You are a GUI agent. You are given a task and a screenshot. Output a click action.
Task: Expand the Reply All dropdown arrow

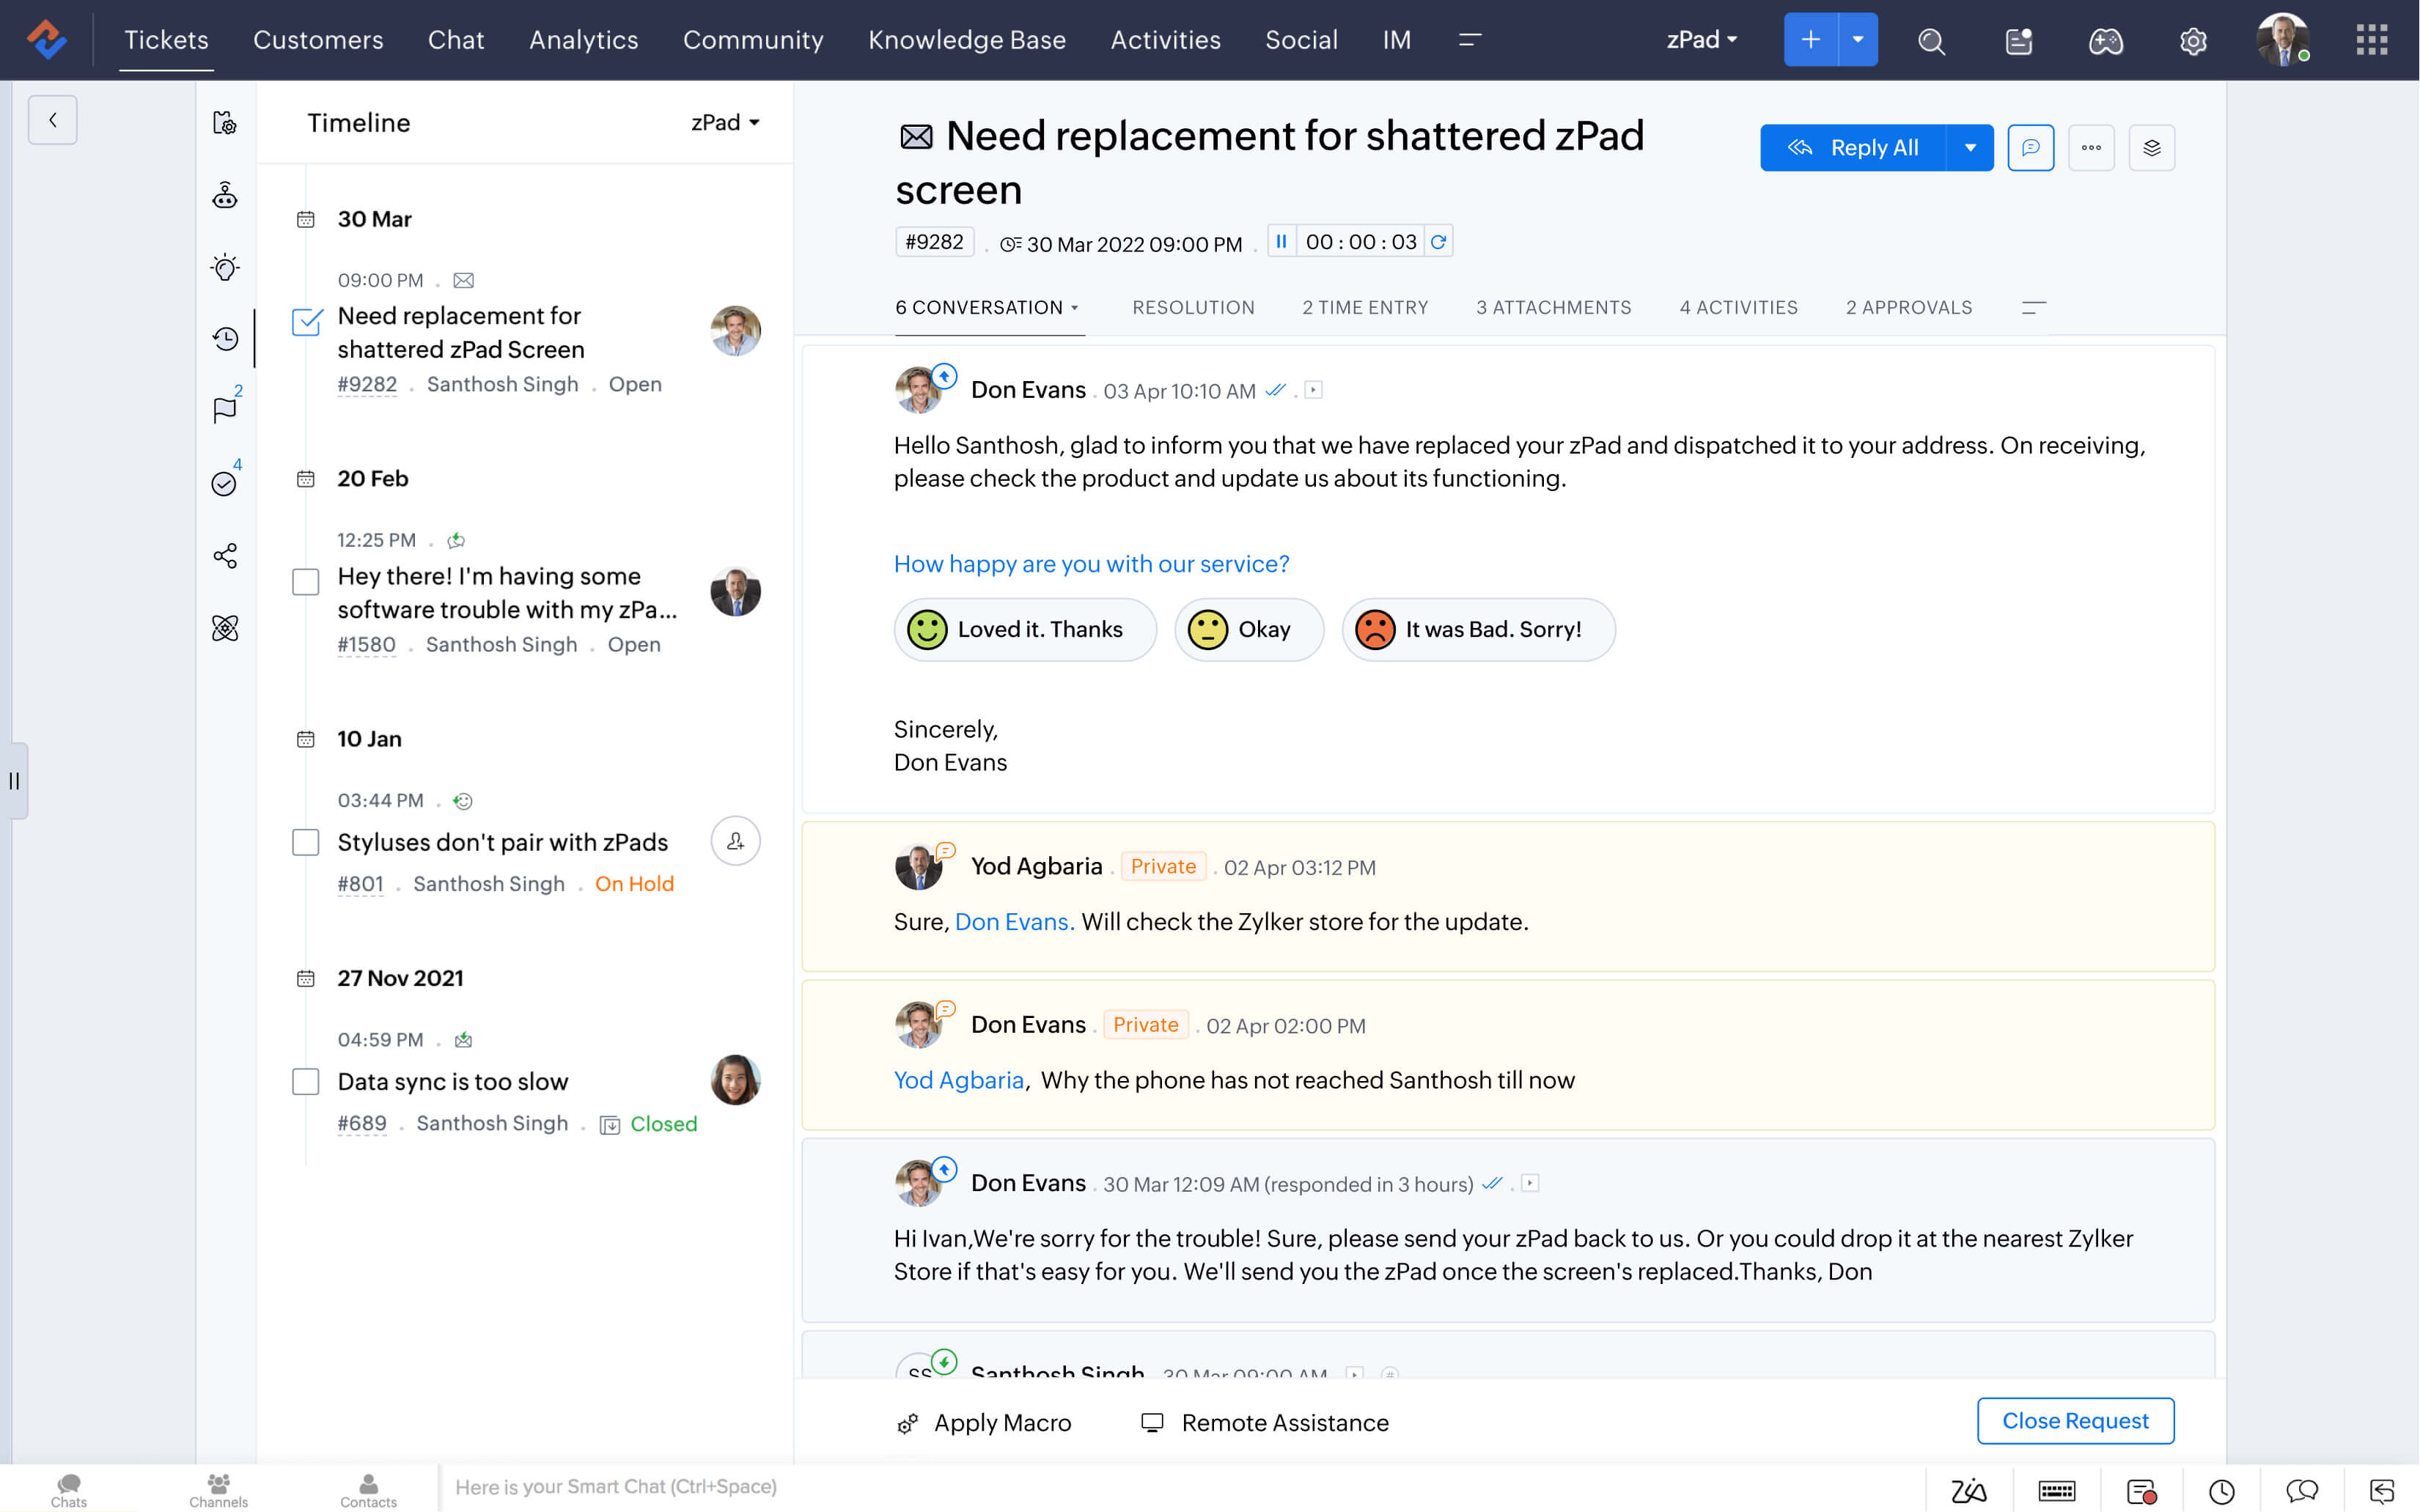pyautogui.click(x=1971, y=147)
